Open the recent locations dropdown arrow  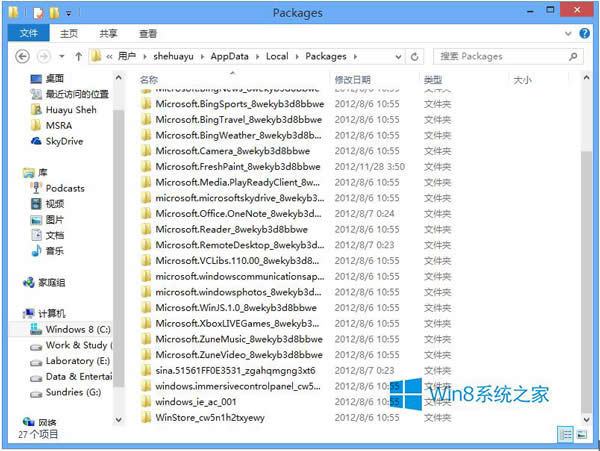pyautogui.click(x=62, y=57)
